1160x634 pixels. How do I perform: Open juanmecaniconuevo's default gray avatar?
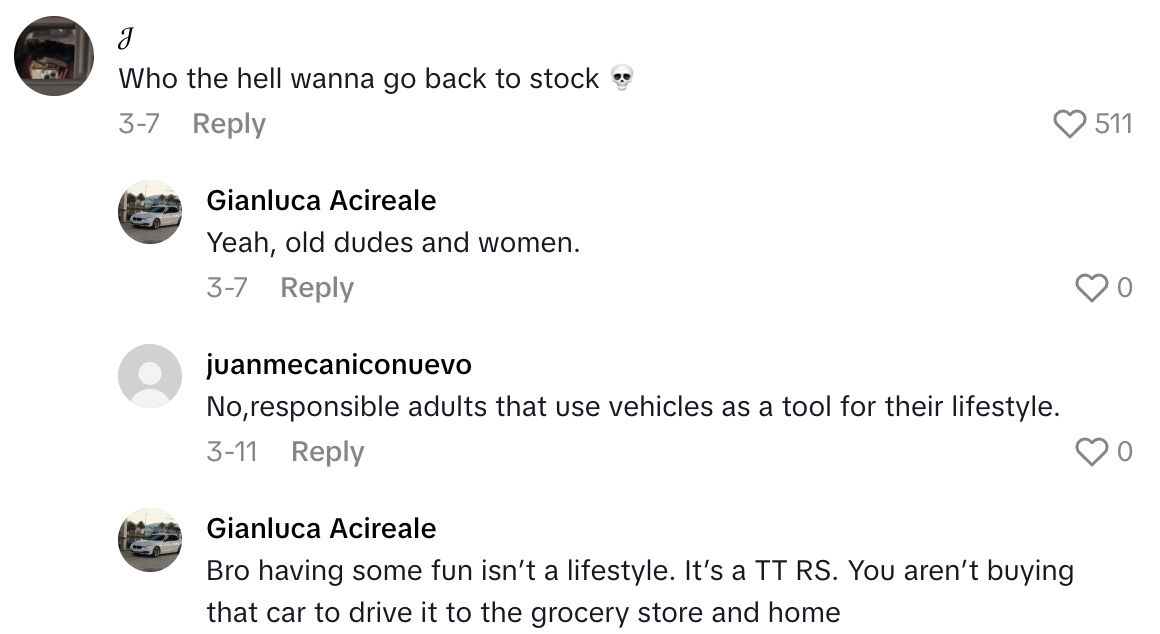[x=150, y=376]
